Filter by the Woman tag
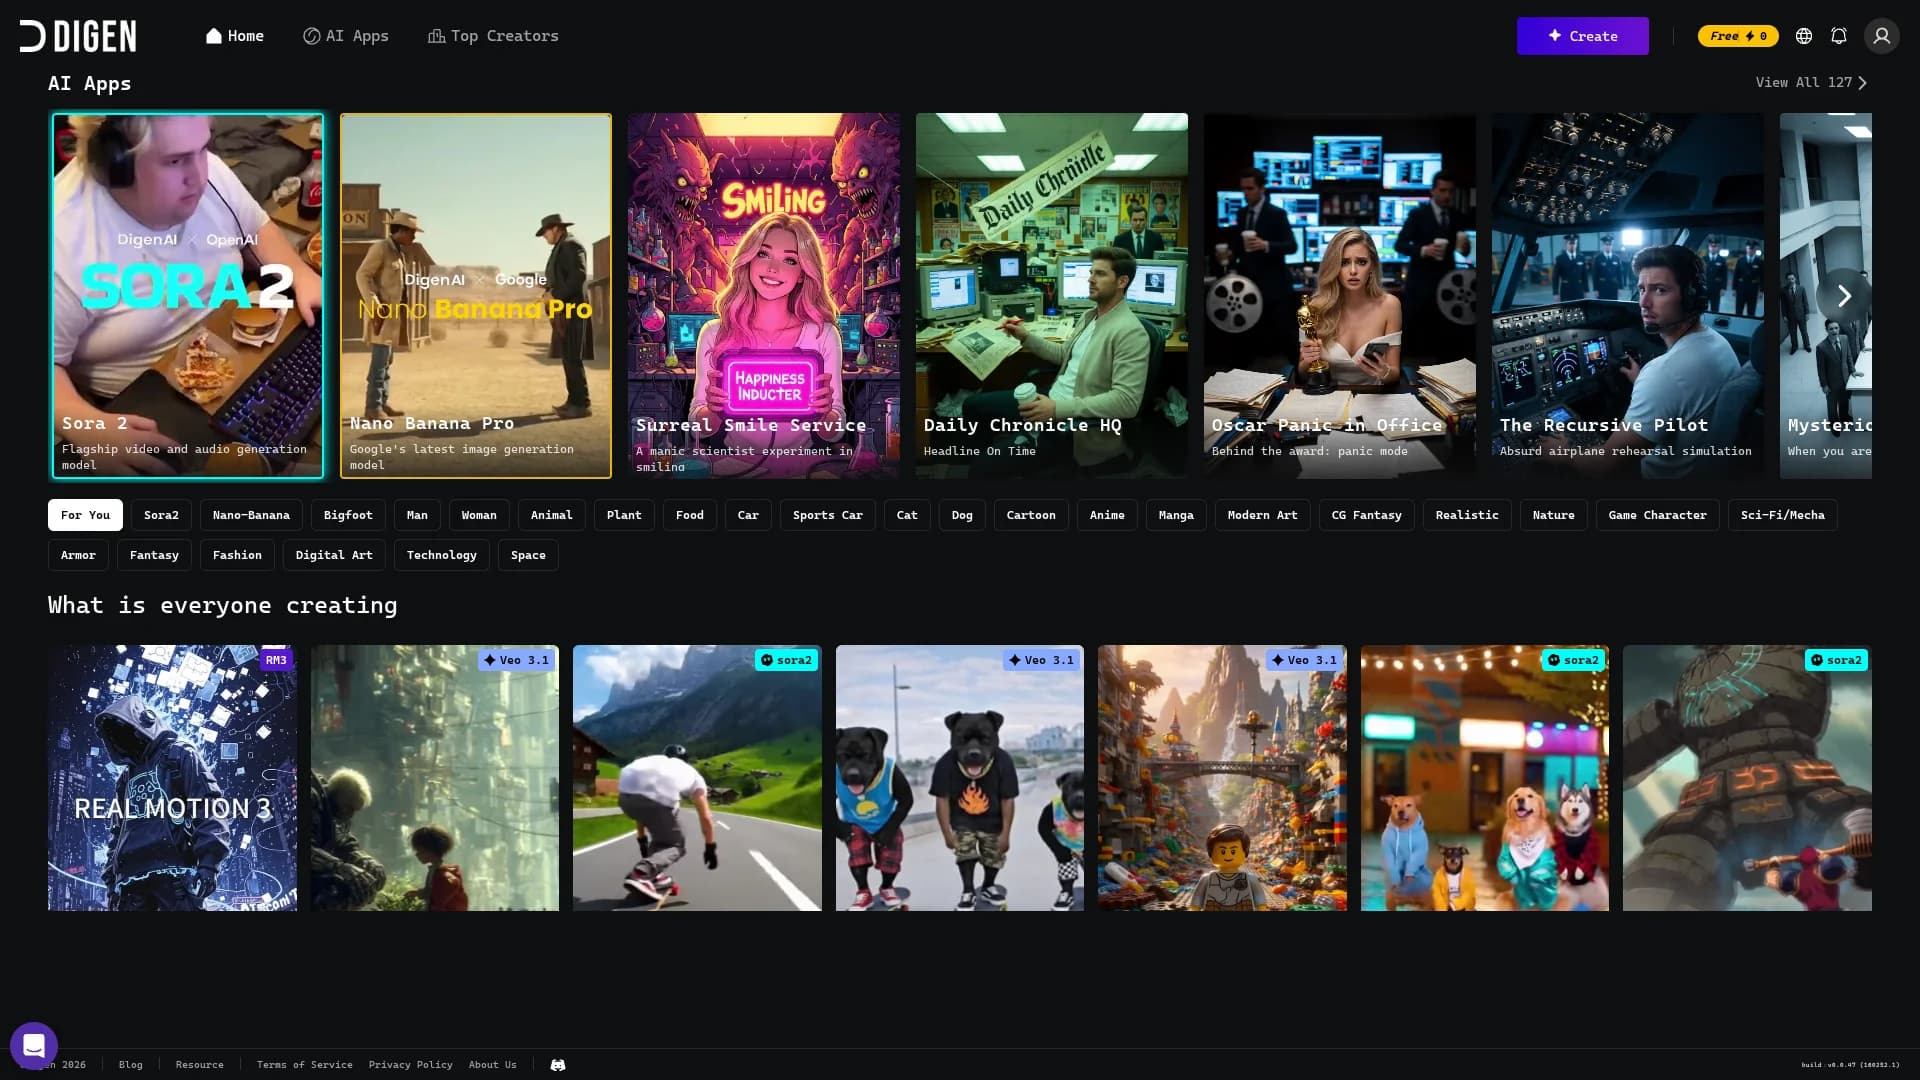The image size is (1920, 1080). coord(479,515)
